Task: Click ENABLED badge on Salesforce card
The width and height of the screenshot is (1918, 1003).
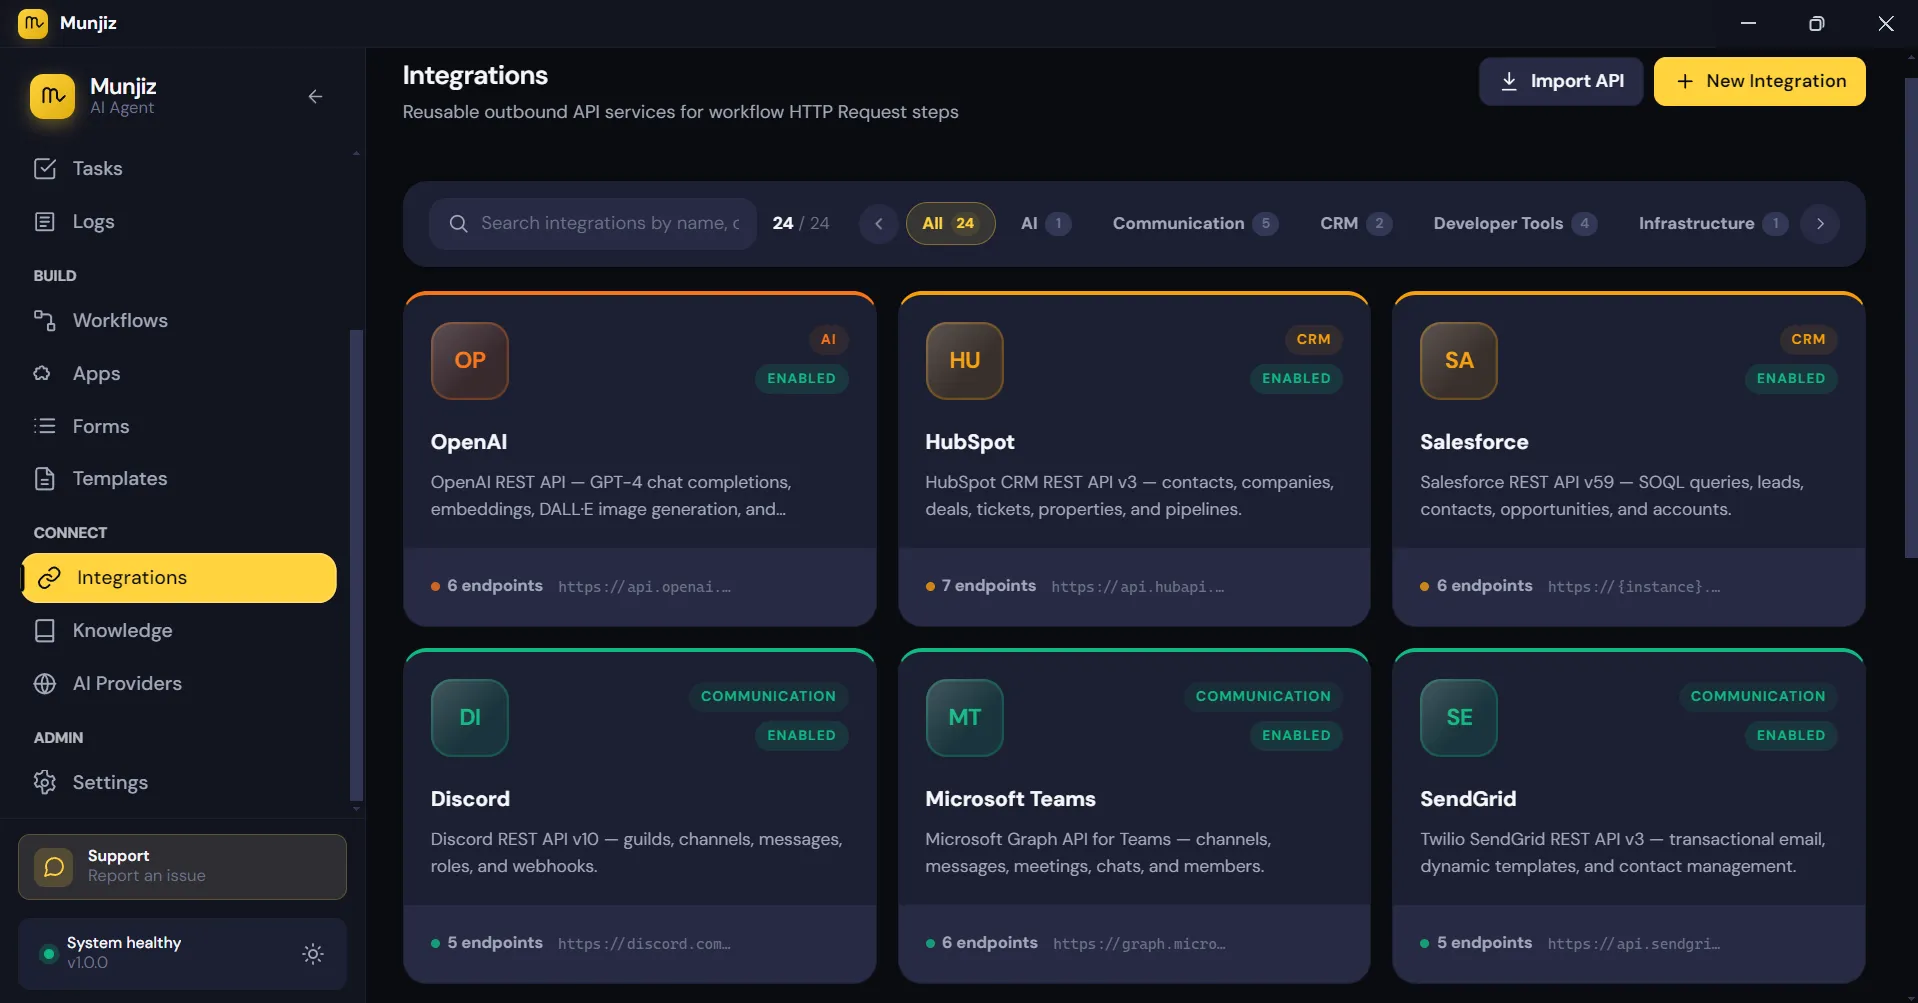Action: point(1791,378)
